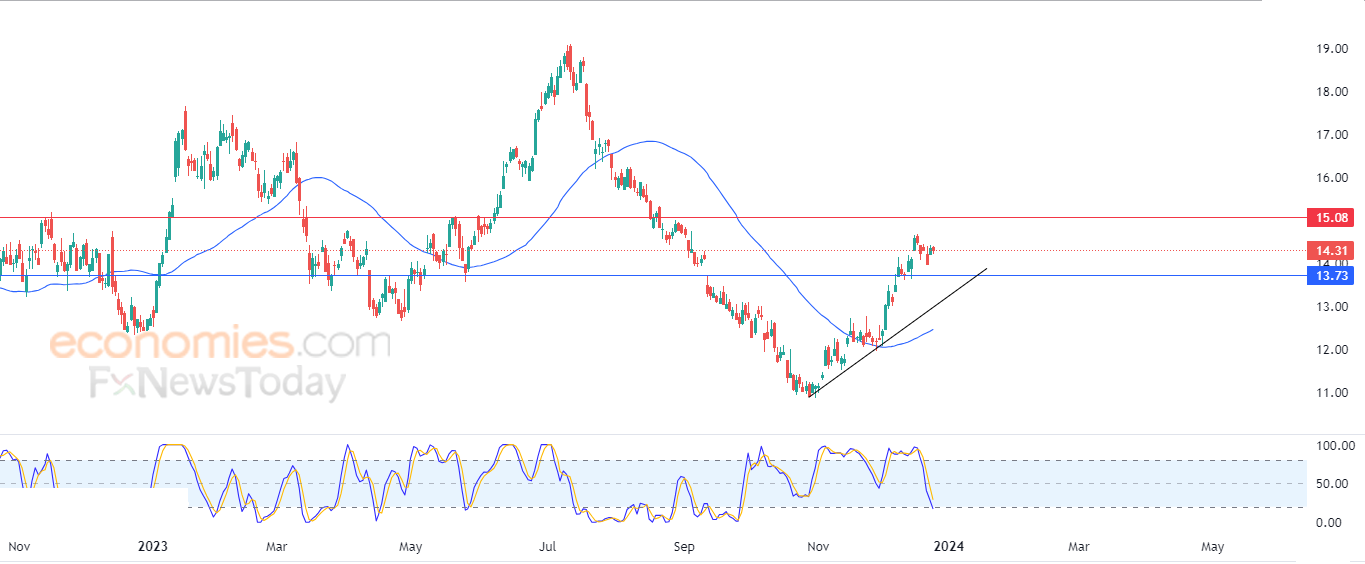Click the 18.00 price axis value
Image resolution: width=1365 pixels, height=564 pixels.
point(1330,92)
